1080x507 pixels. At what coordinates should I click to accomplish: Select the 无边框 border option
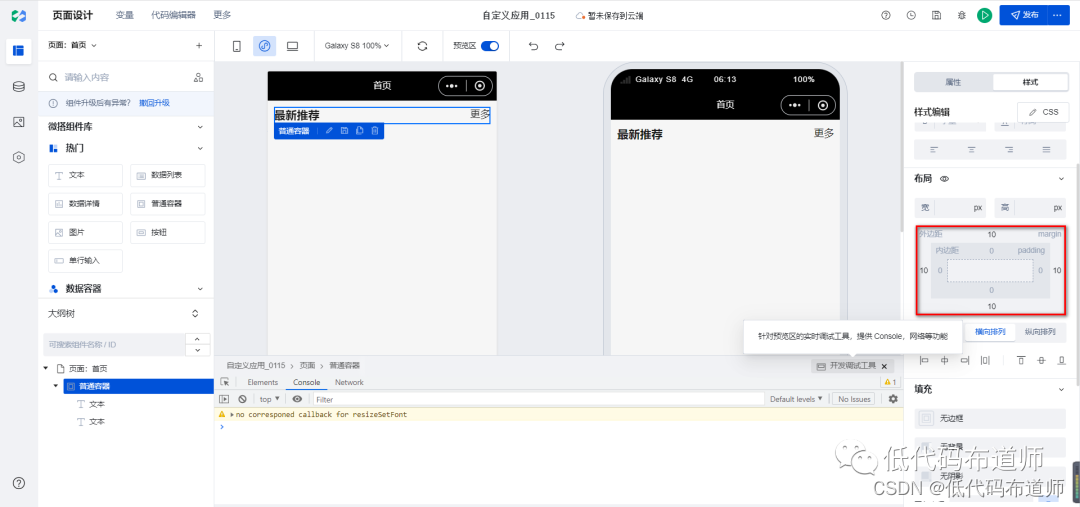[990, 418]
